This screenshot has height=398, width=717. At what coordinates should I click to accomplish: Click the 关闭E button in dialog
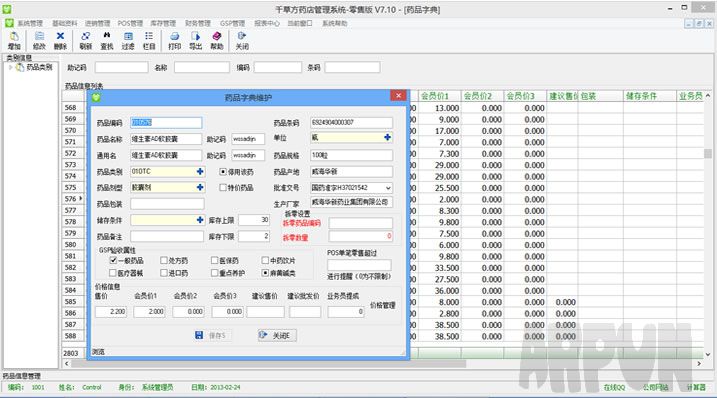click(277, 335)
